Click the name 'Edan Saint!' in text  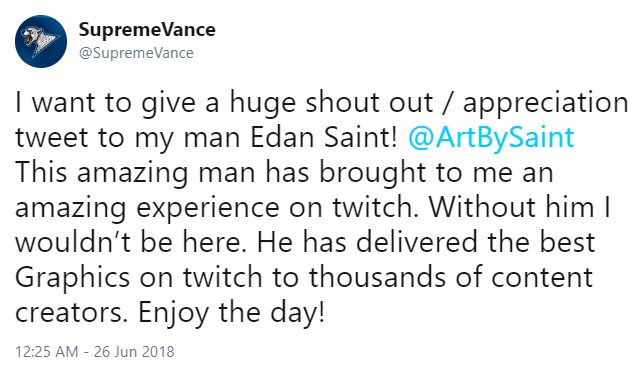(323, 137)
